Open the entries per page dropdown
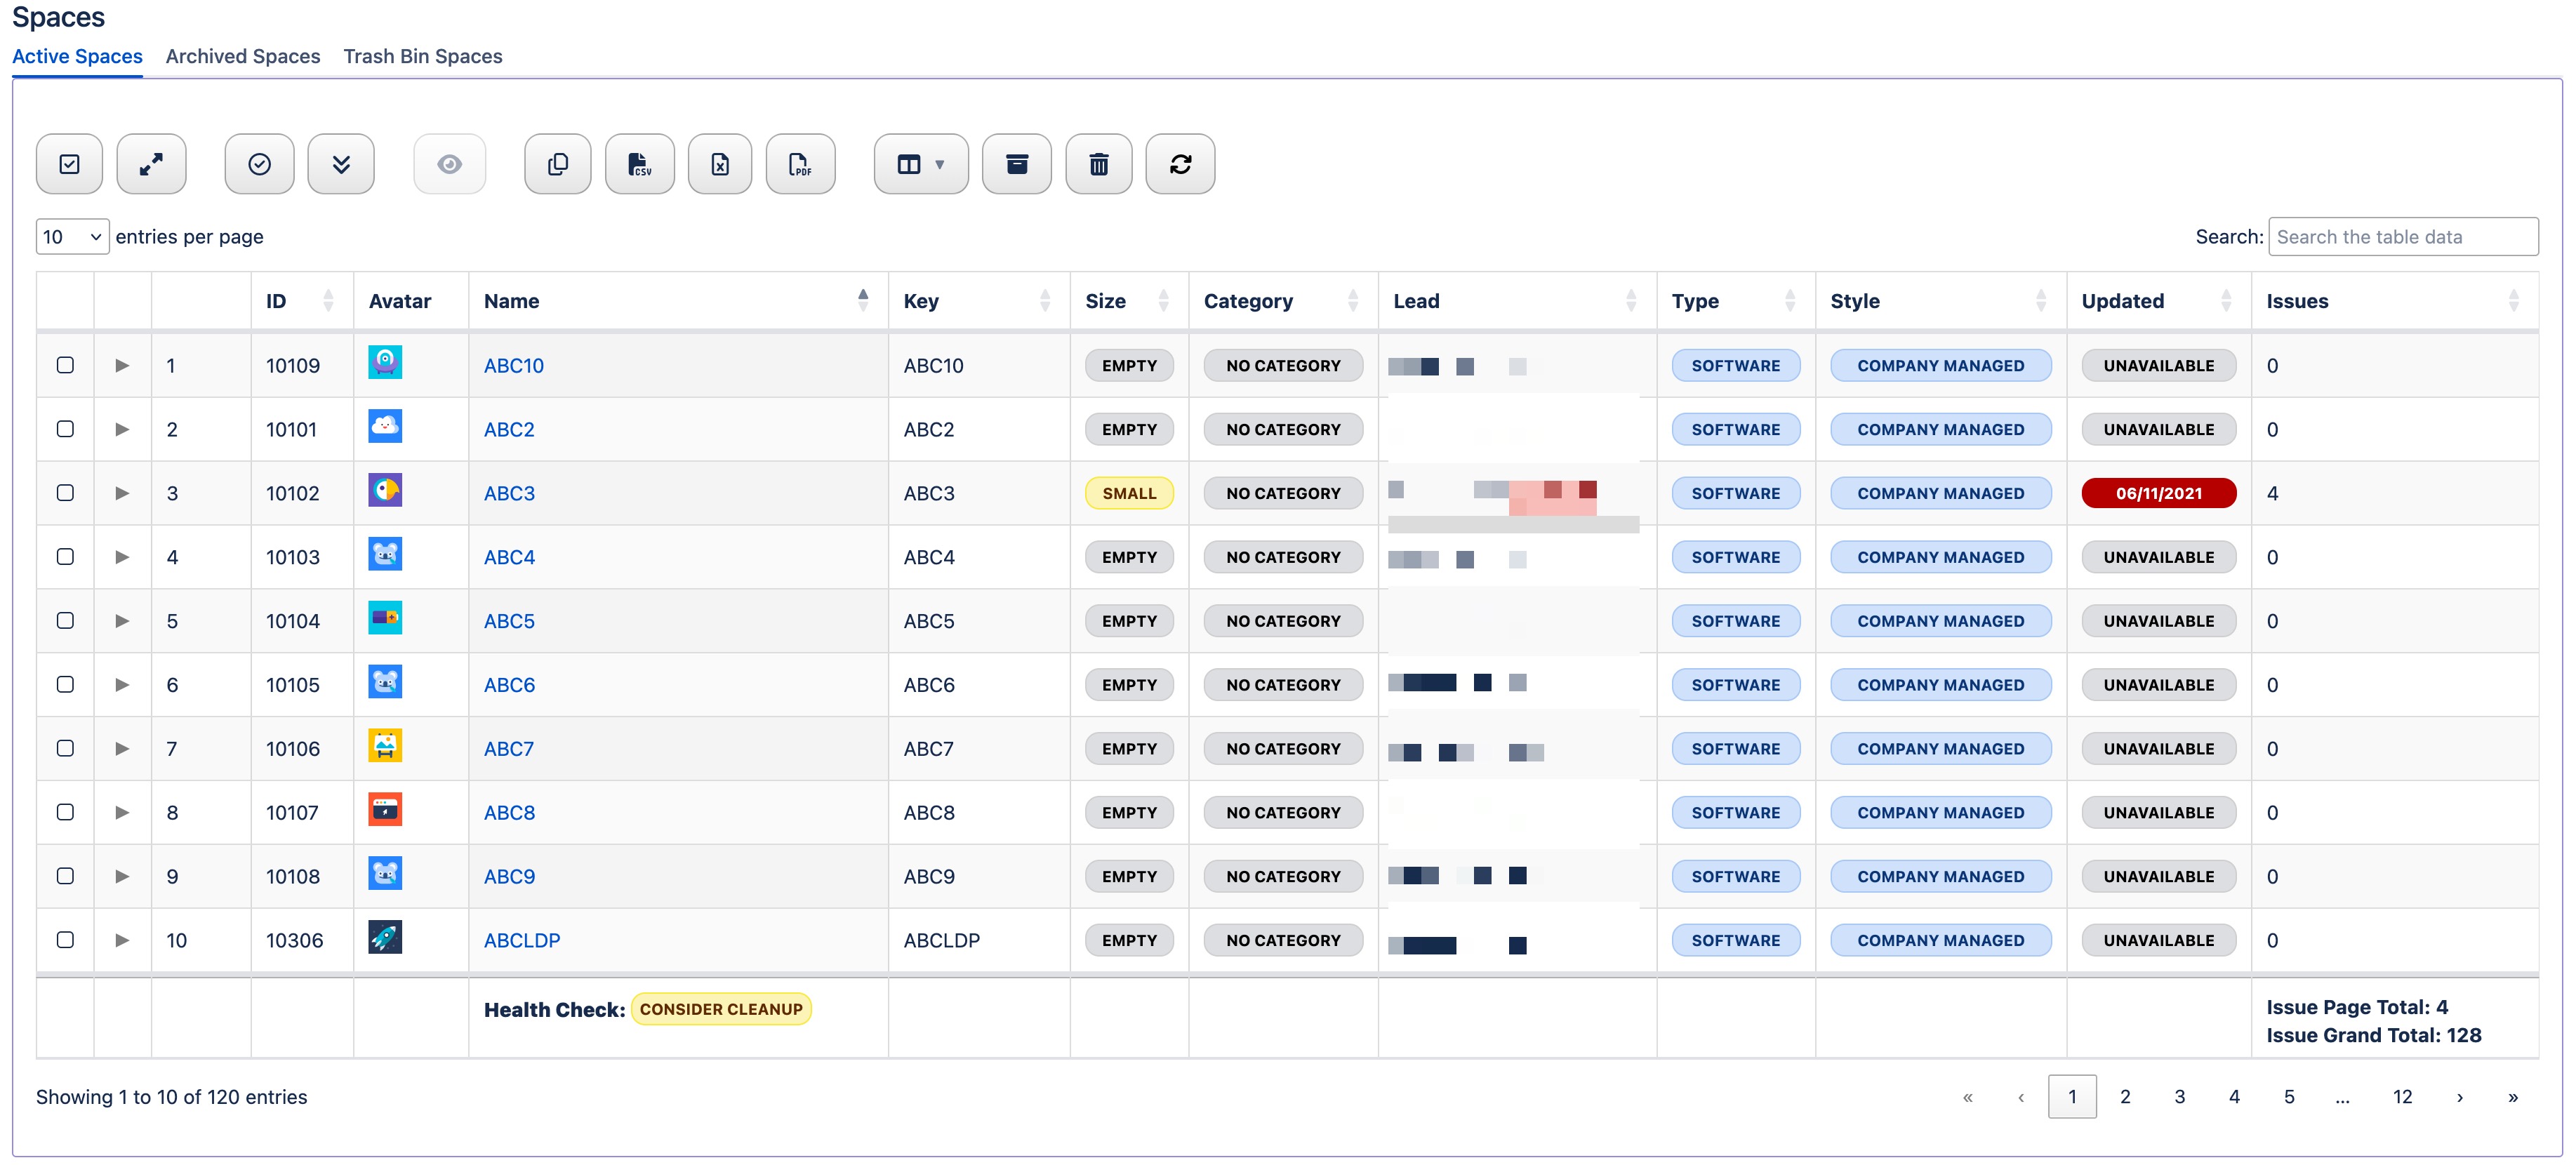Viewport: 2576px width, 1165px height. [72, 237]
